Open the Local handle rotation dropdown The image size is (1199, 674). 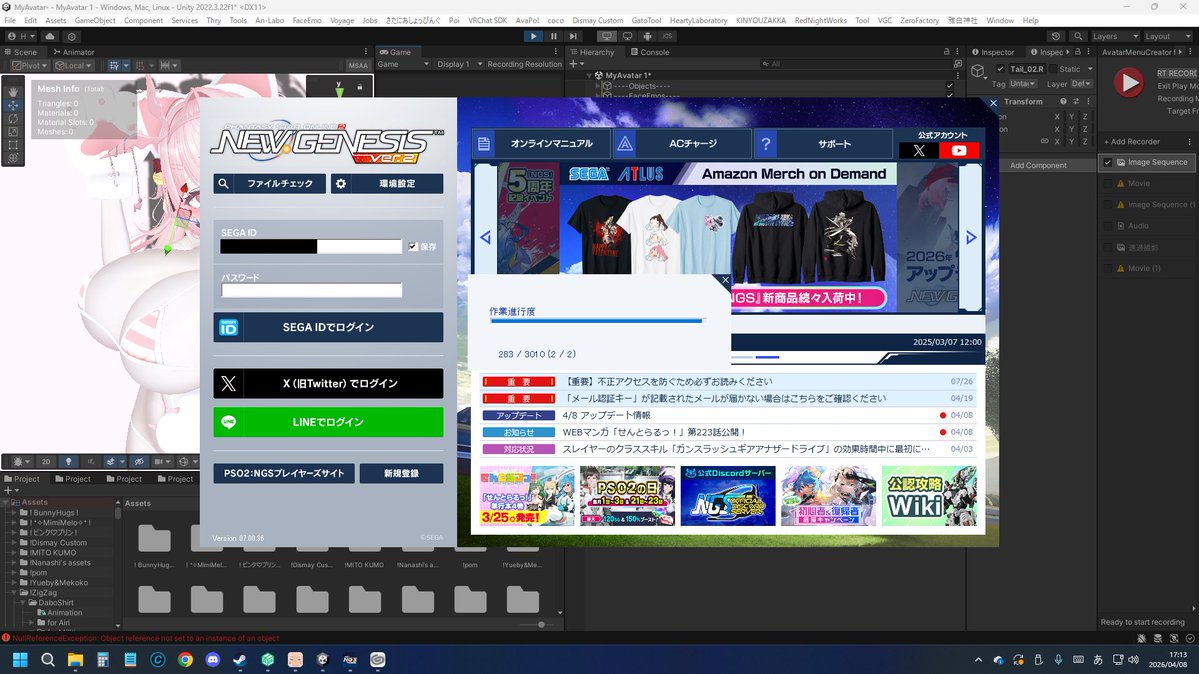[x=73, y=66]
